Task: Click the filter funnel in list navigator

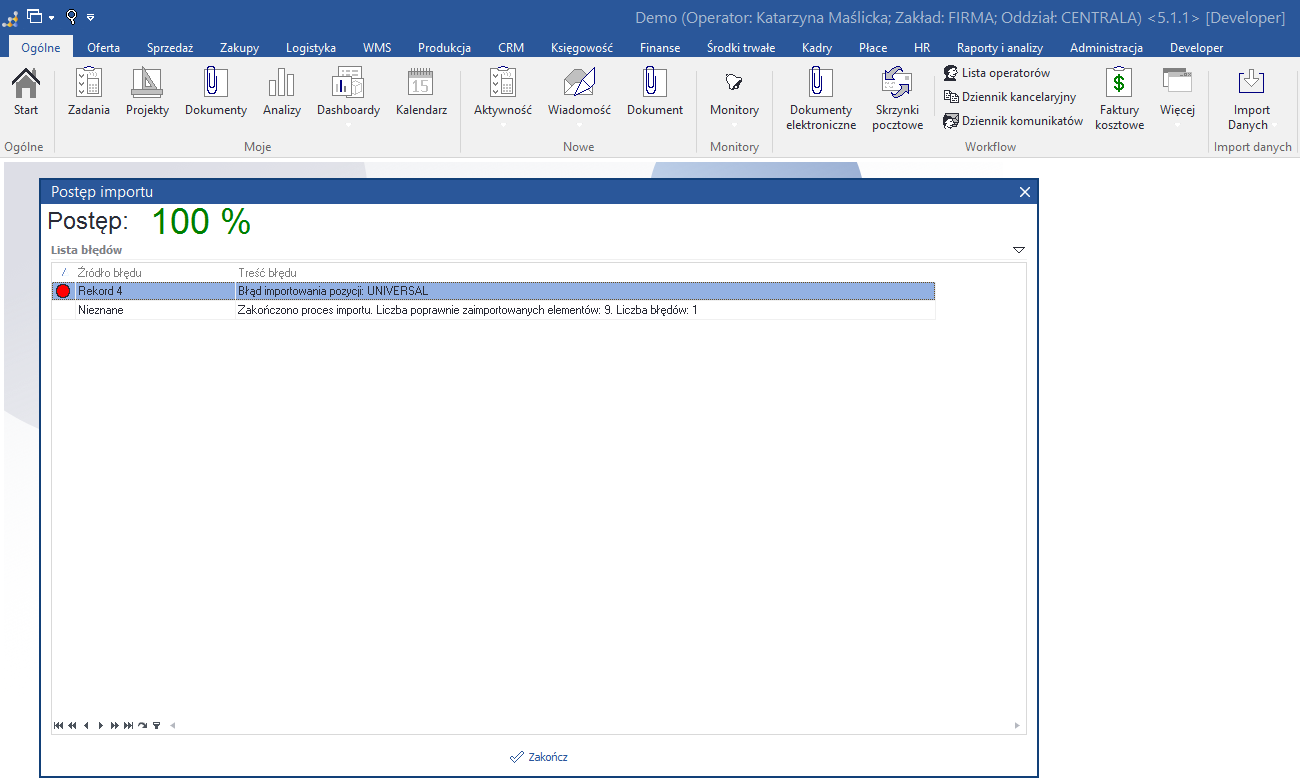Action: (156, 725)
